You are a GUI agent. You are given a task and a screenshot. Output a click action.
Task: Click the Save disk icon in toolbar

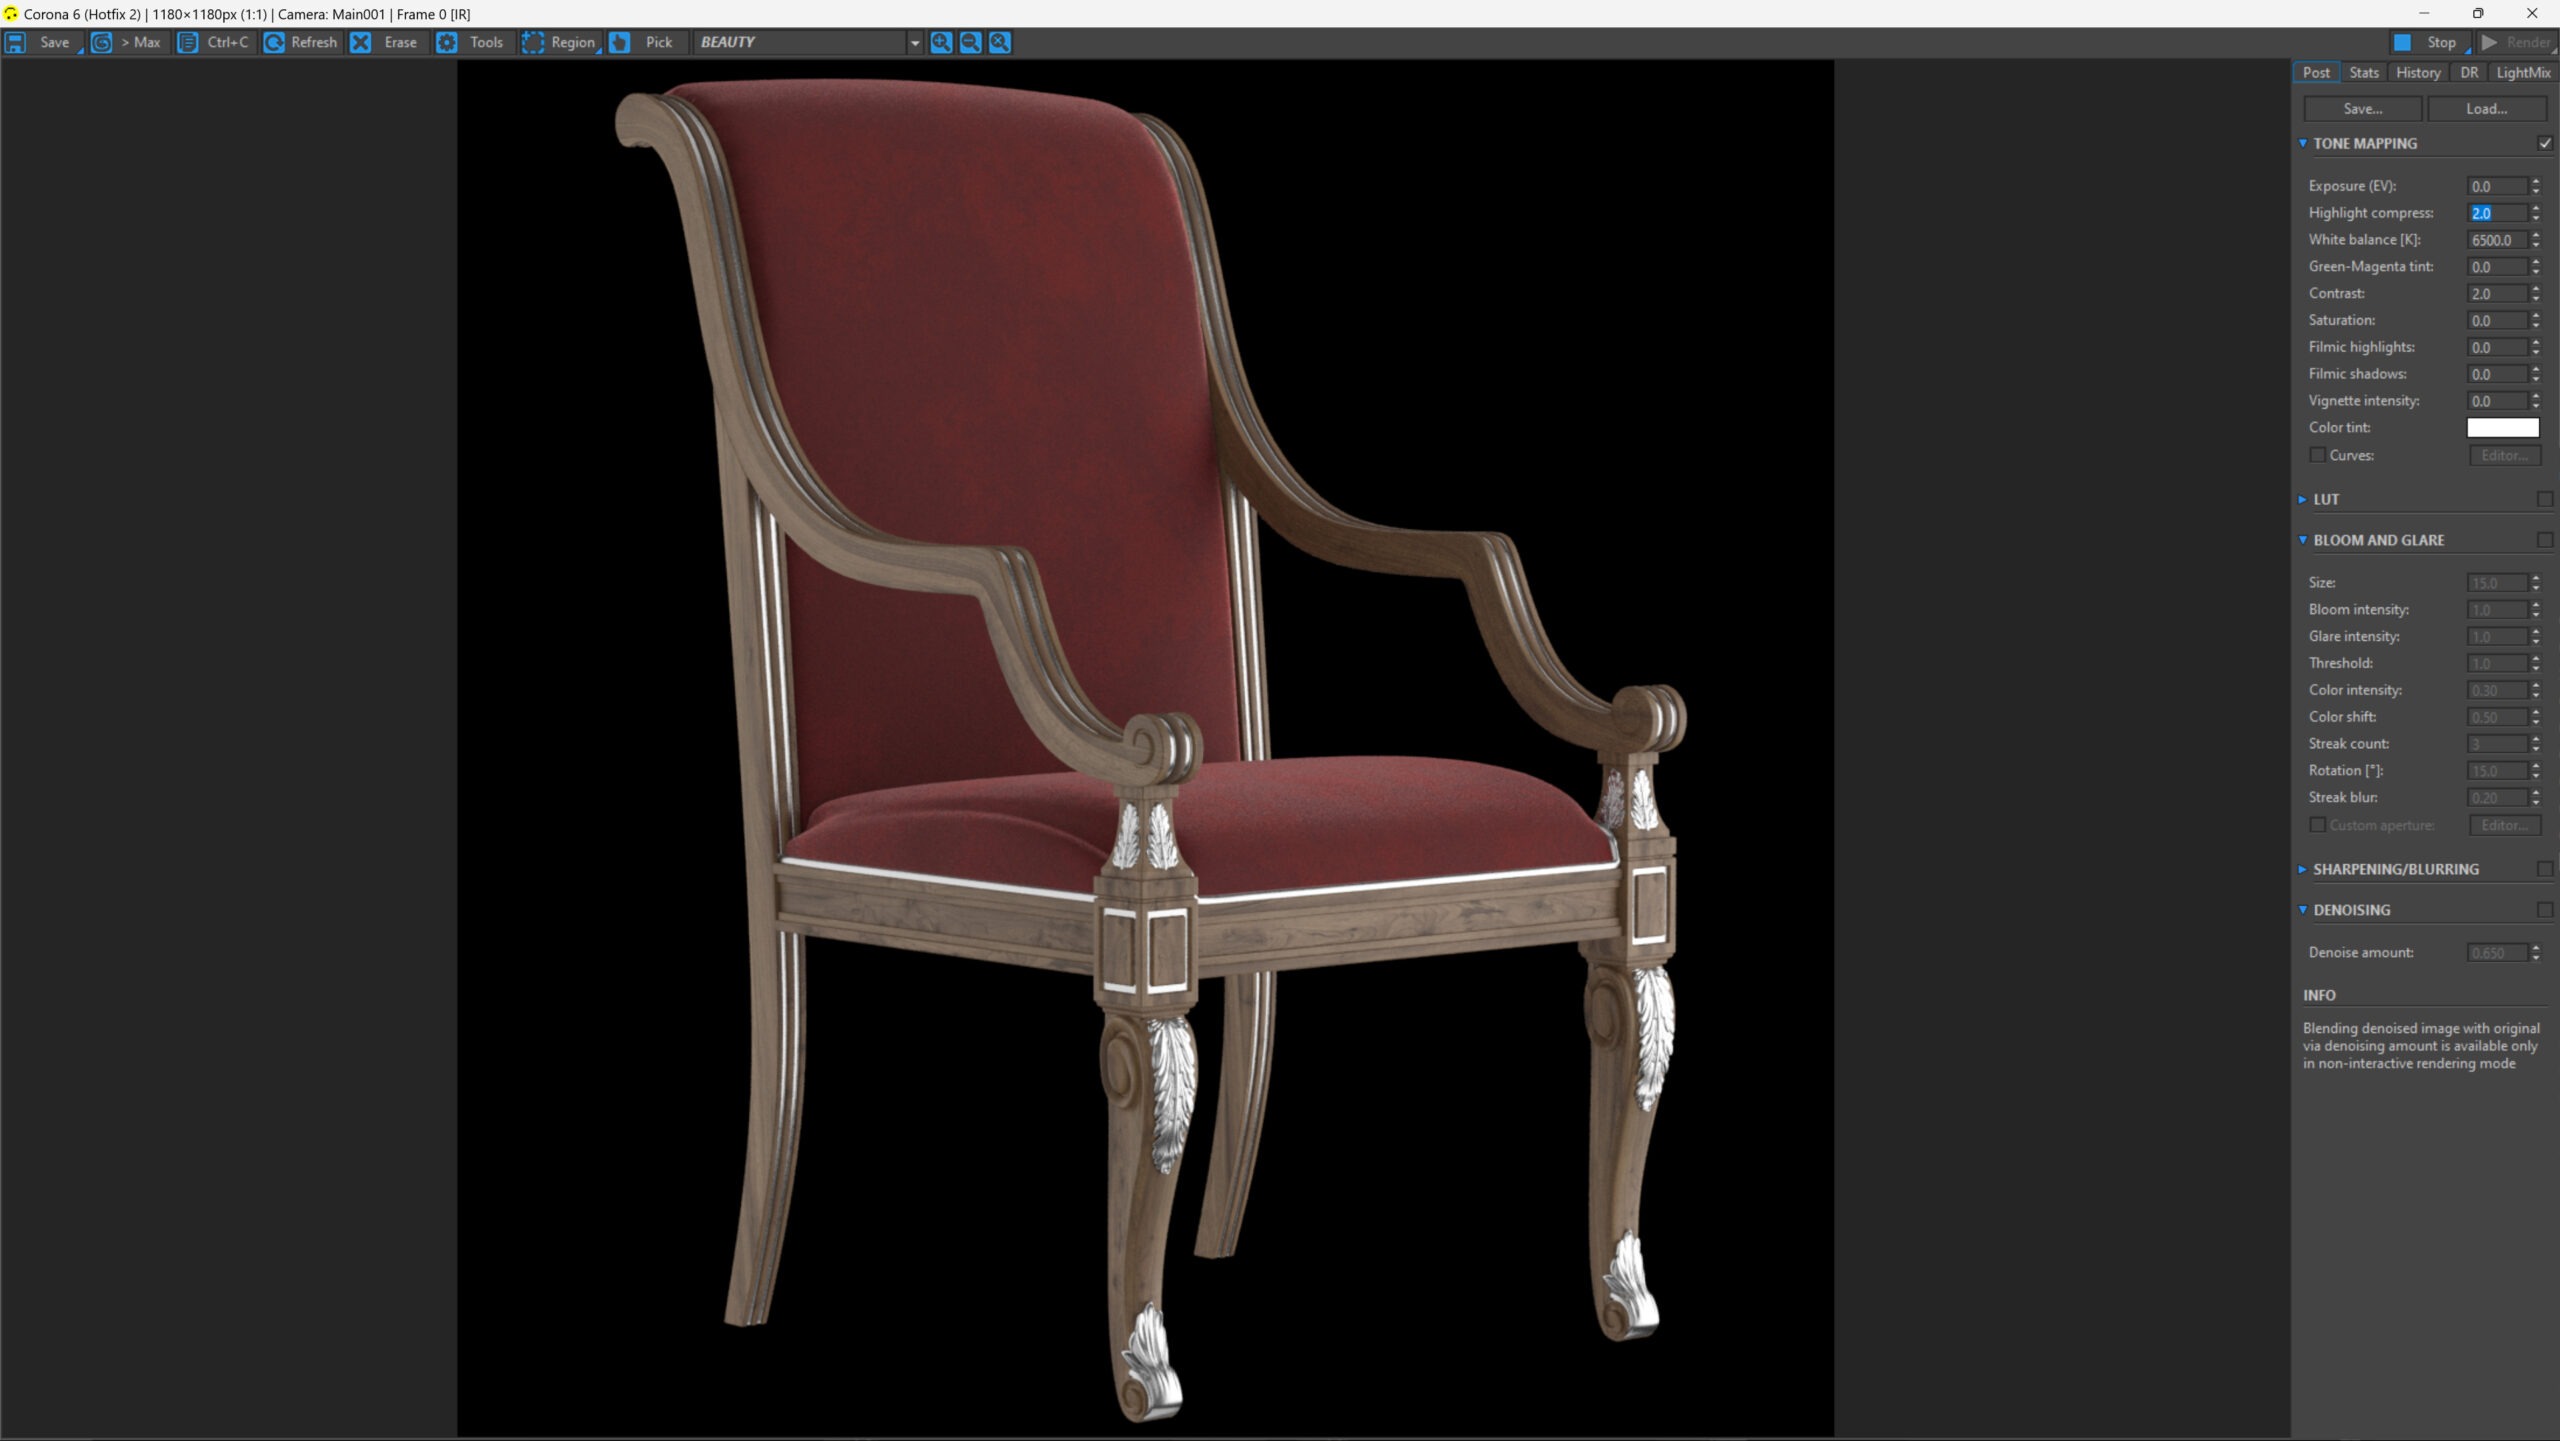pos(16,42)
